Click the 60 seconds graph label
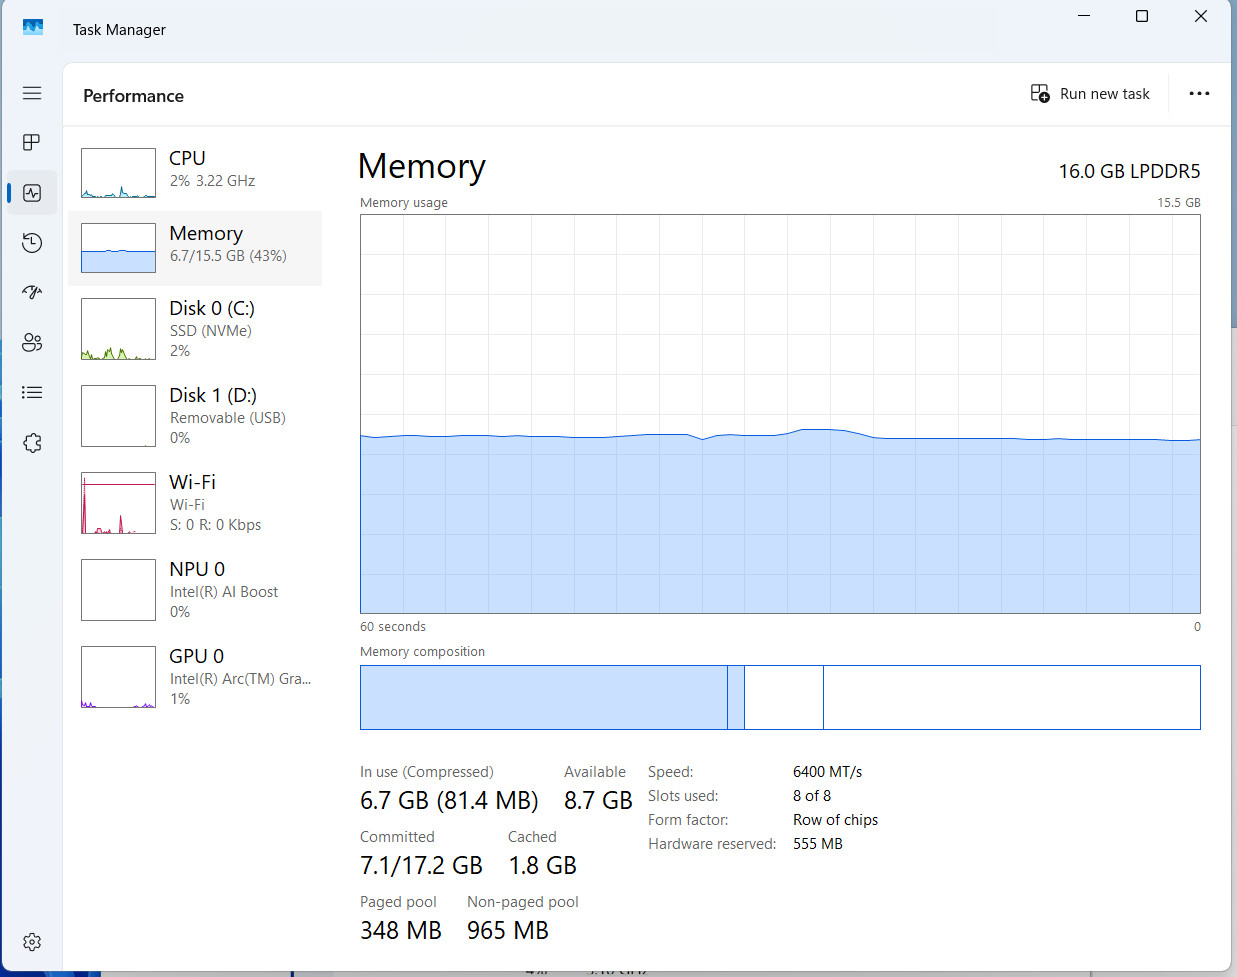Viewport: 1237px width, 977px height. click(393, 627)
